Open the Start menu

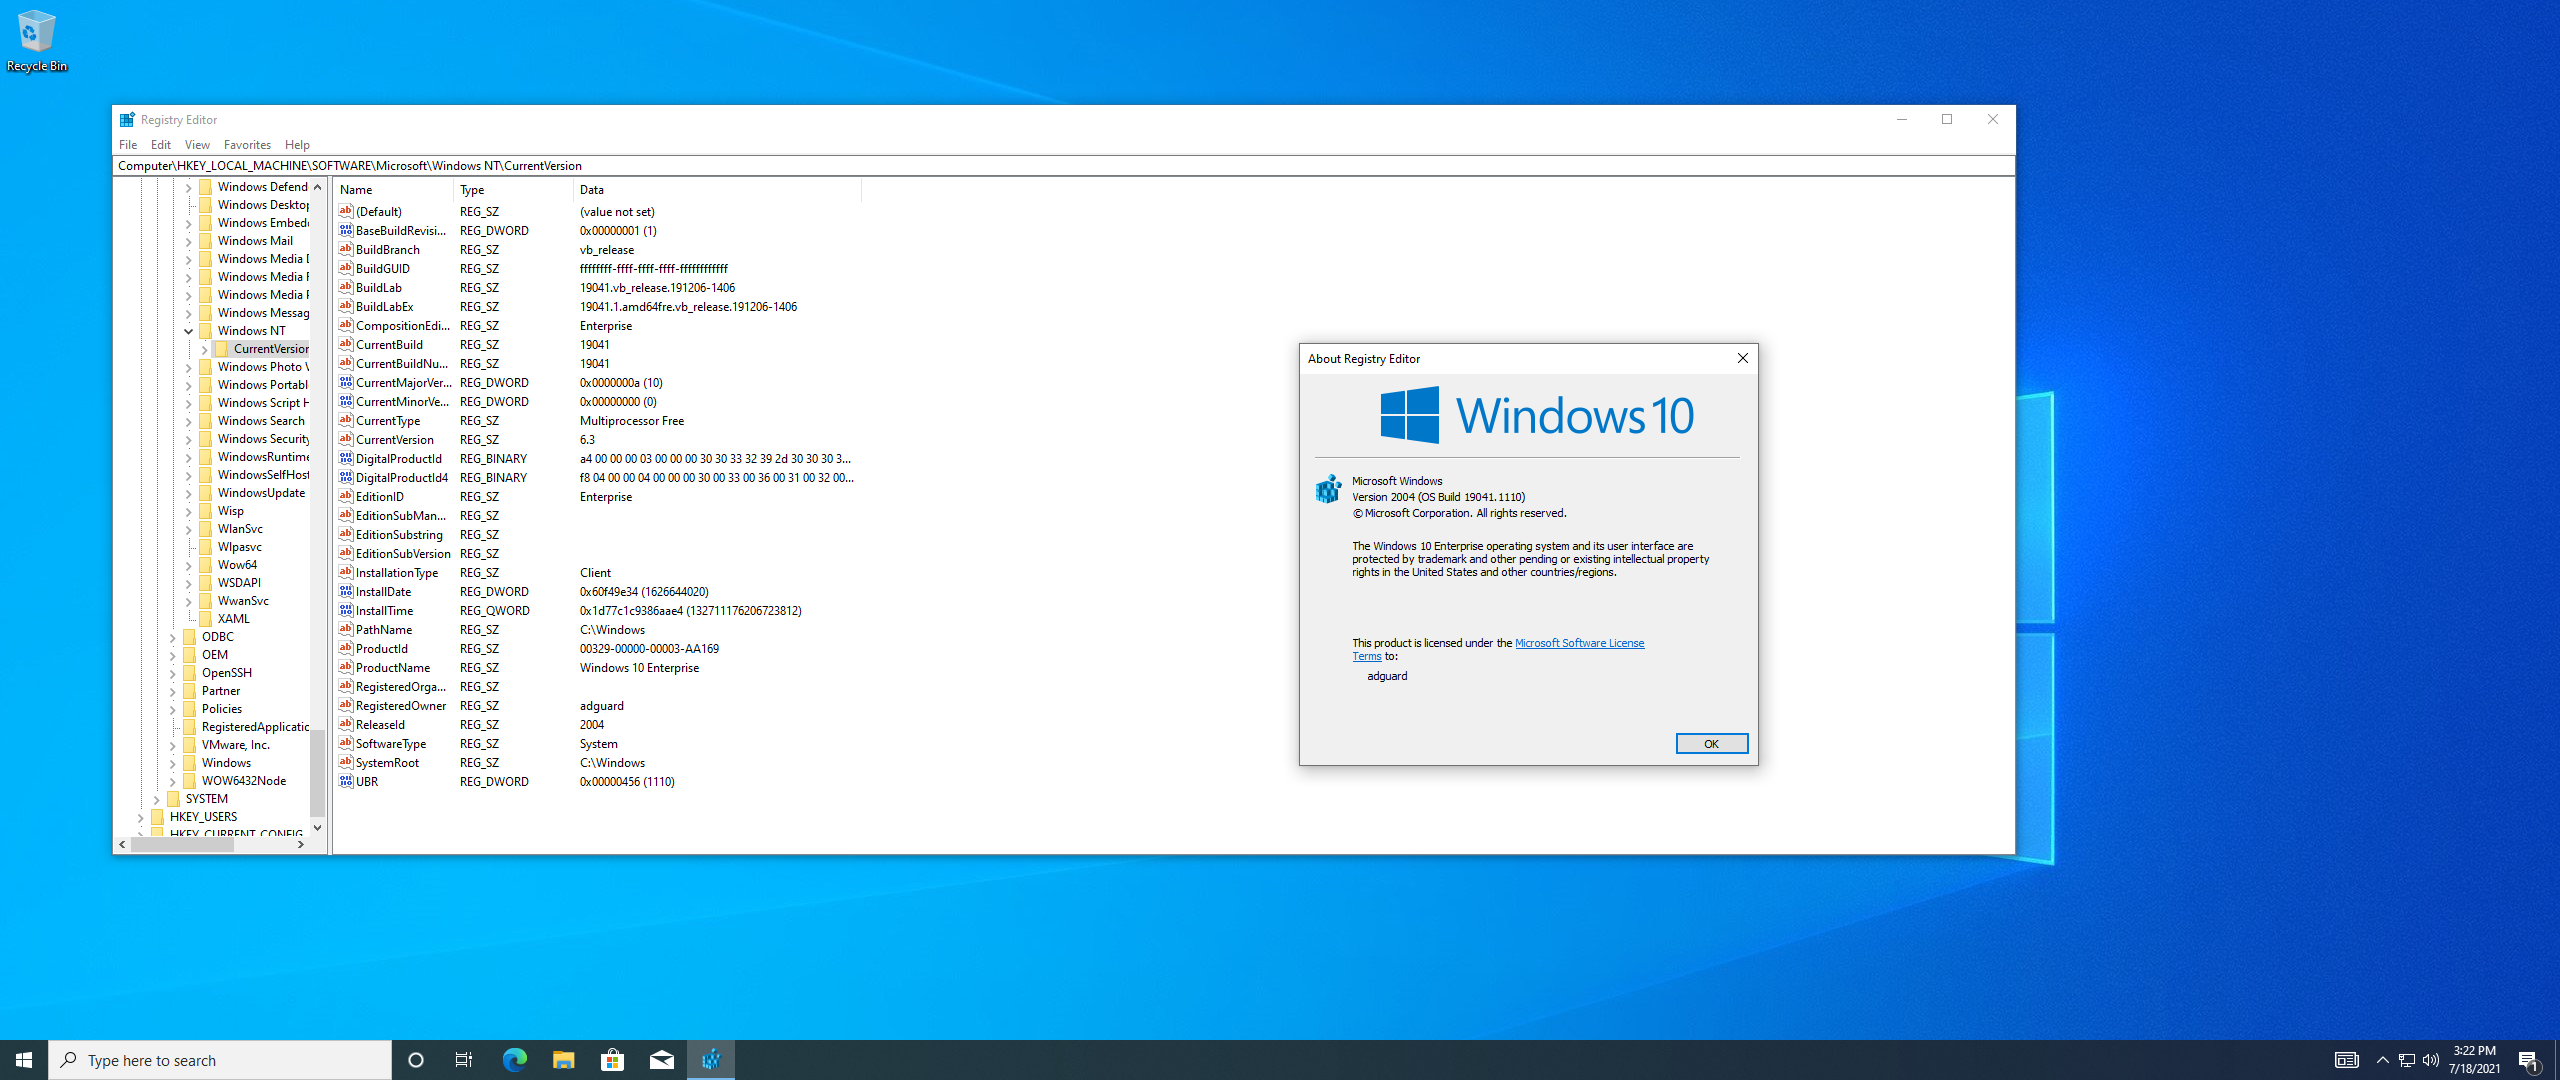click(x=24, y=1060)
